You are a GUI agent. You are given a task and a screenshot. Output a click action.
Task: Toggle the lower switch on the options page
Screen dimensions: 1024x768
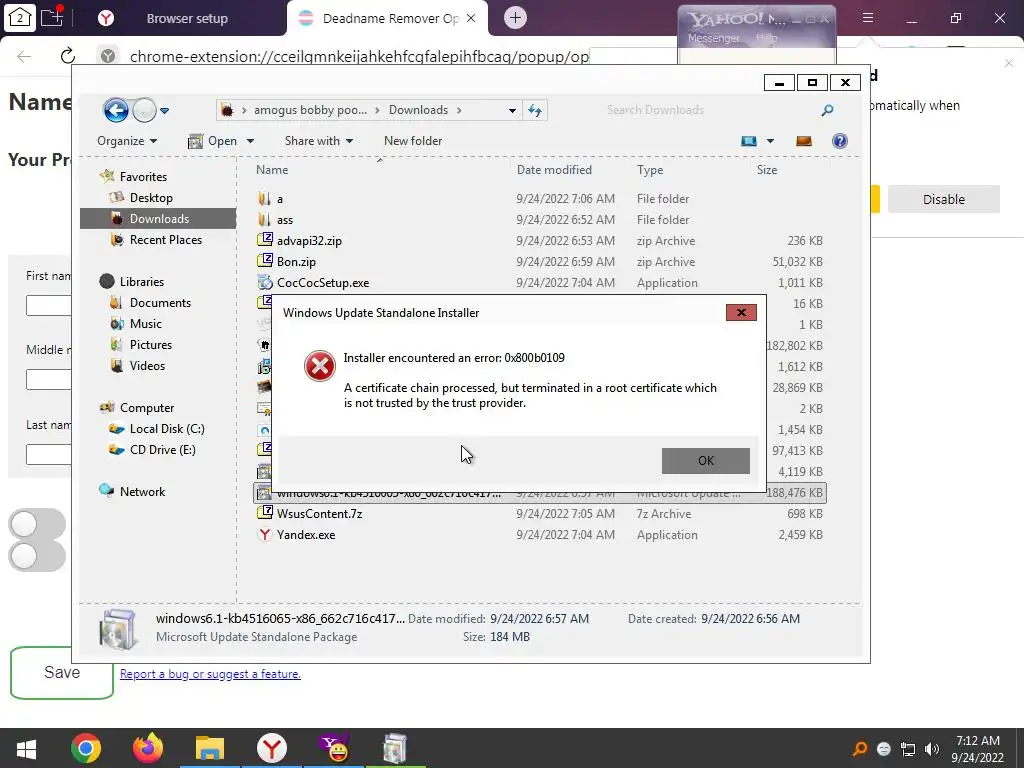point(37,556)
